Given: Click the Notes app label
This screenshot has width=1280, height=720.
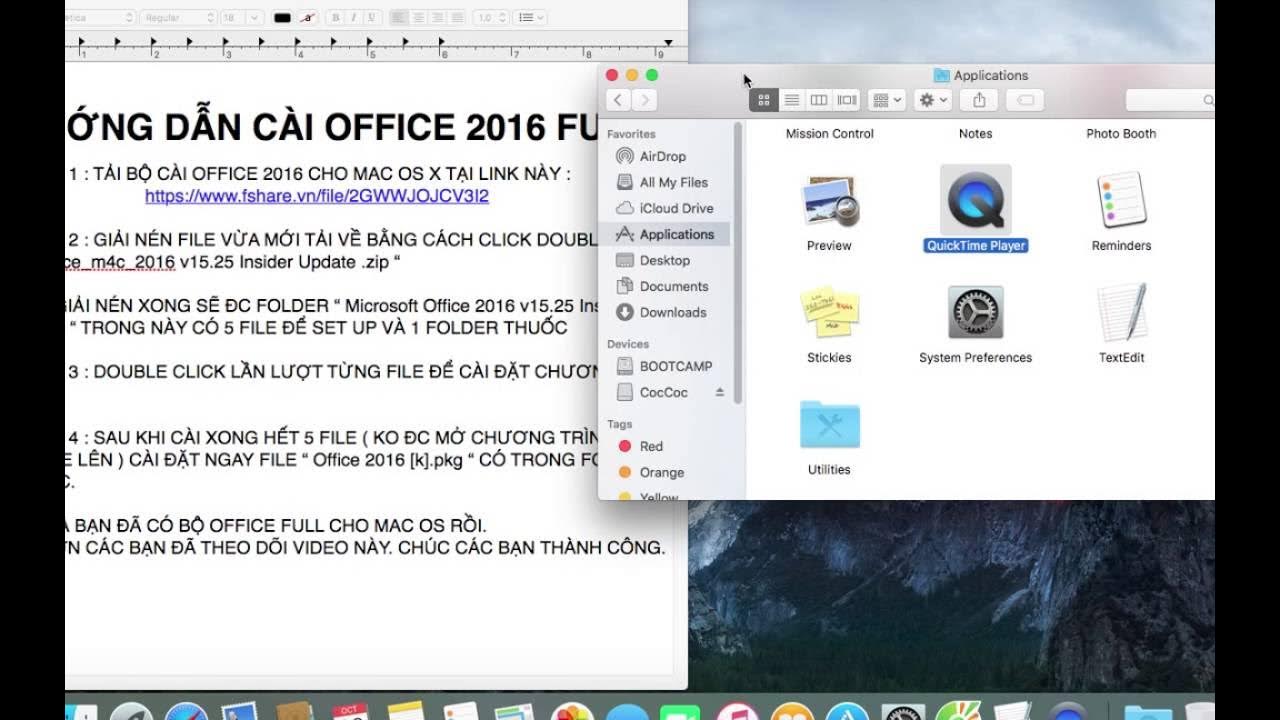Looking at the screenshot, I should tap(976, 133).
